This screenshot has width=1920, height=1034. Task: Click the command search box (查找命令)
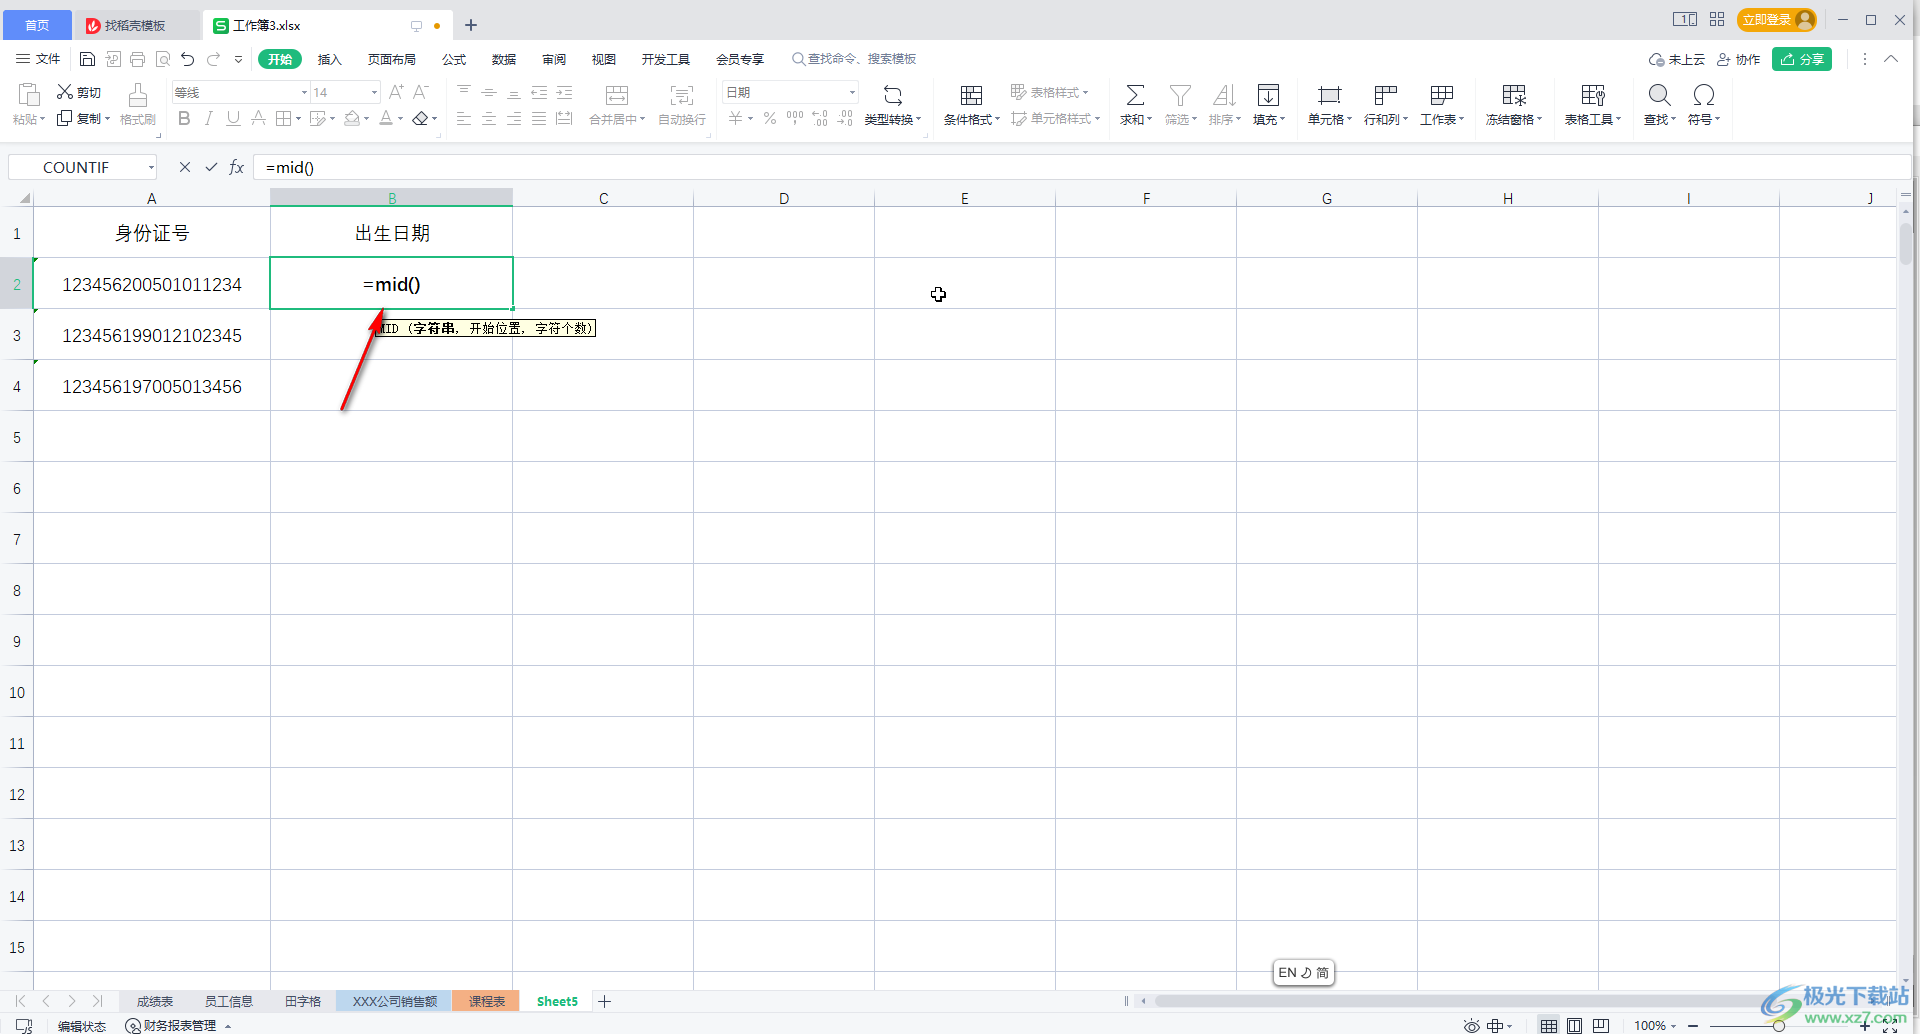854,59
